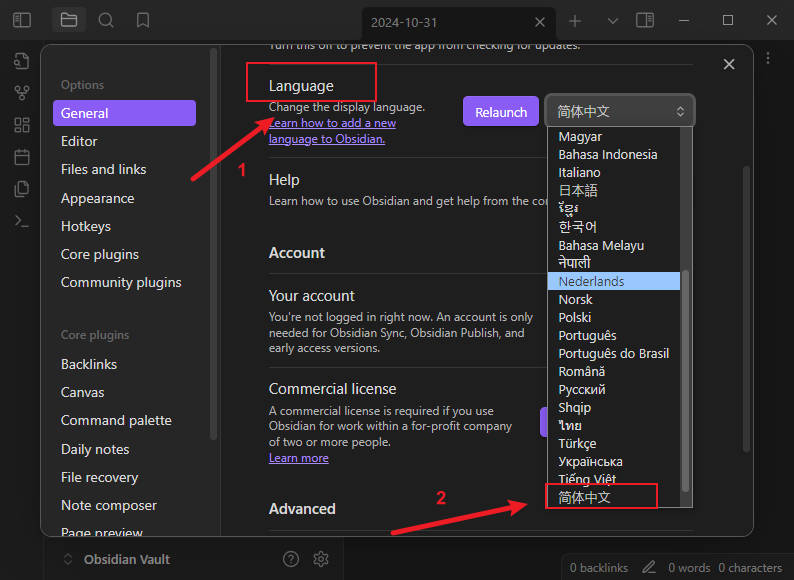Open Note composer plugin settings
794x580 pixels.
tap(124, 505)
